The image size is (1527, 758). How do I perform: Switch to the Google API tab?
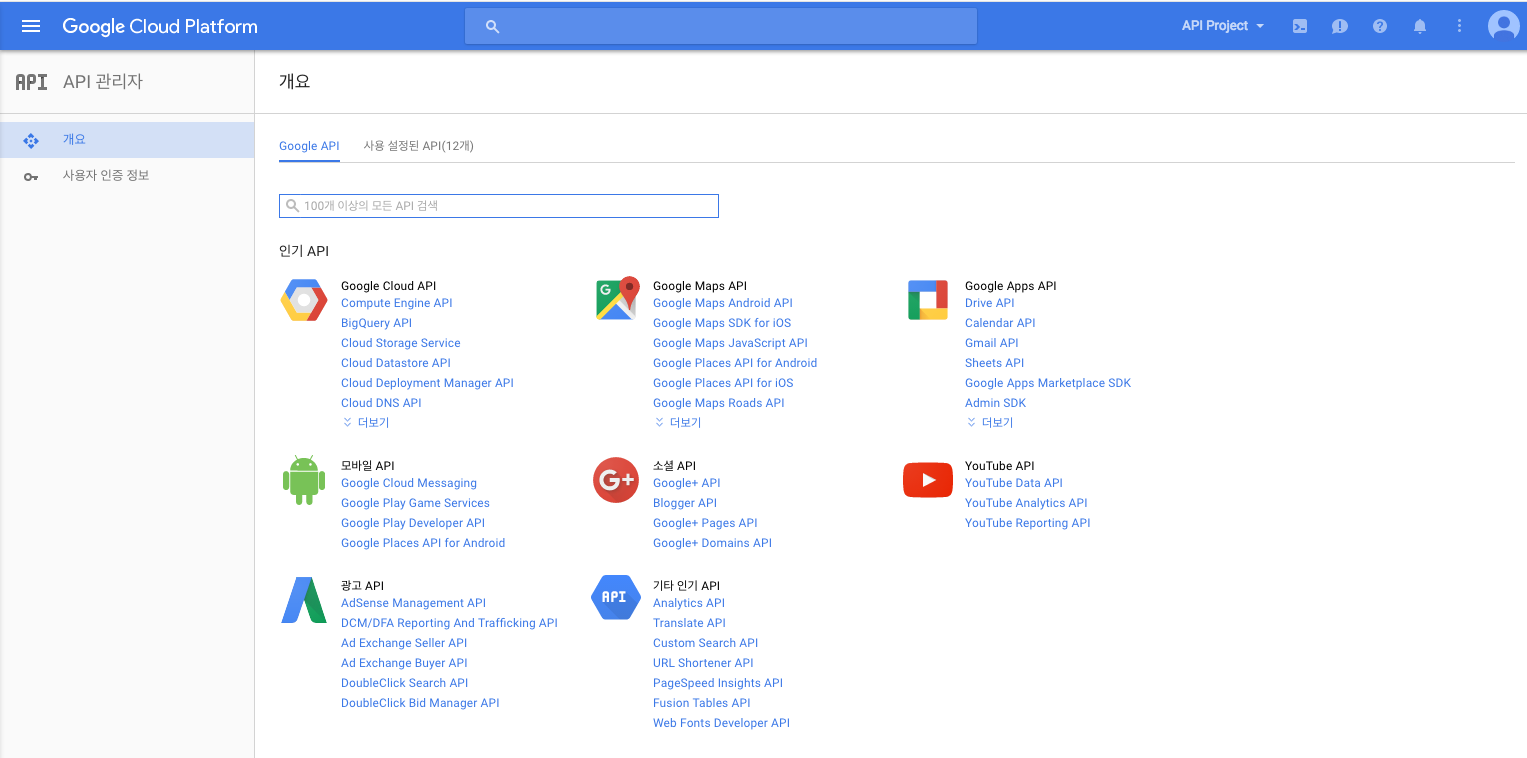click(x=309, y=146)
